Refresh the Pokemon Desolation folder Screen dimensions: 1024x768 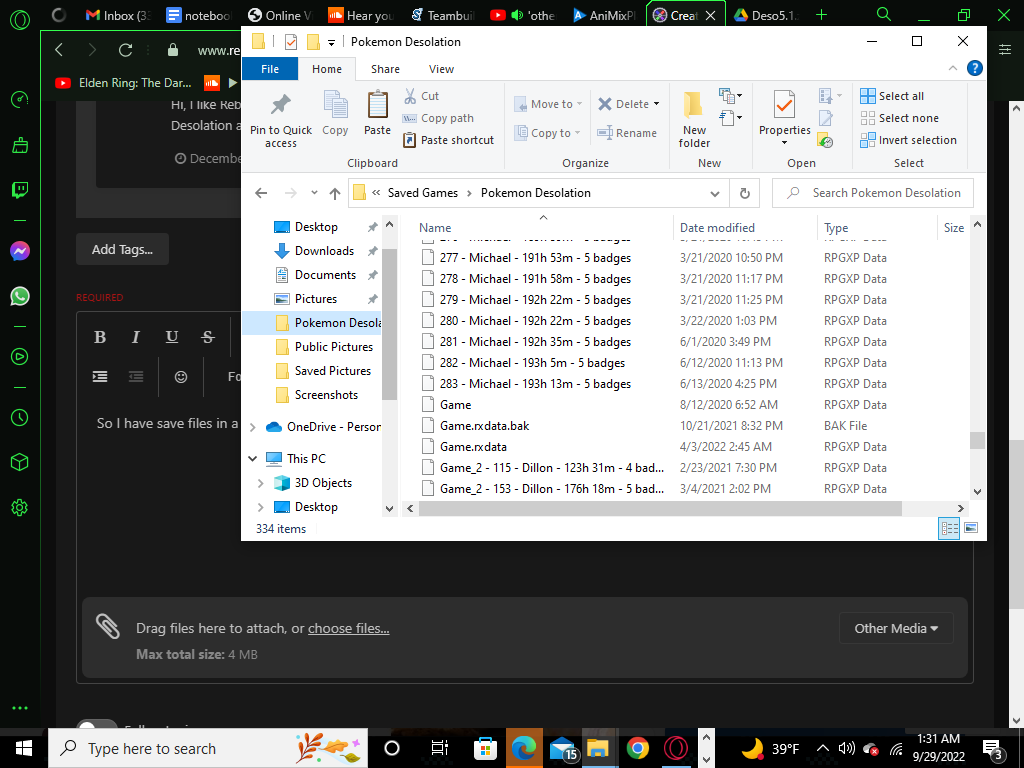pyautogui.click(x=744, y=193)
